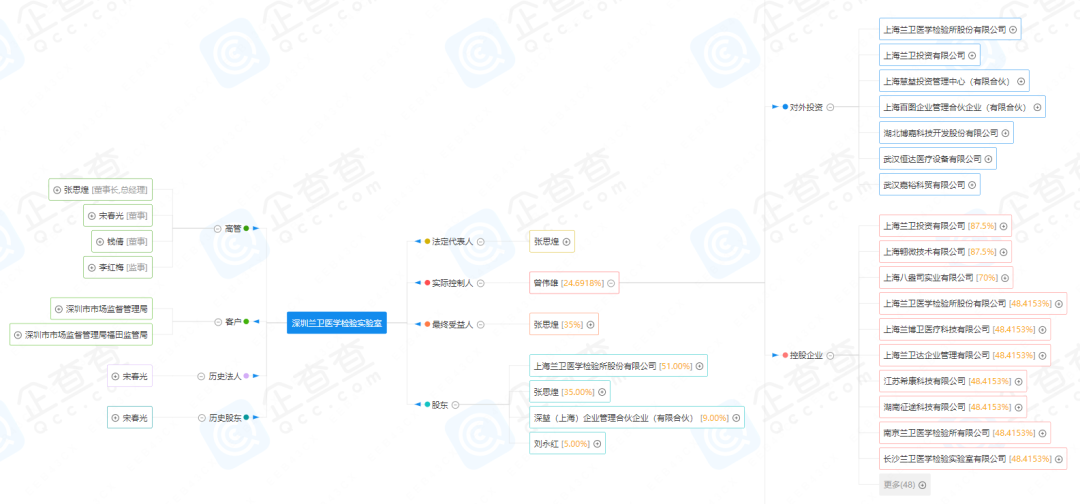Viewport: 1080px width, 504px height.
Task: Select central node 深圳兰卫医学检验实验室
Action: tap(337, 322)
